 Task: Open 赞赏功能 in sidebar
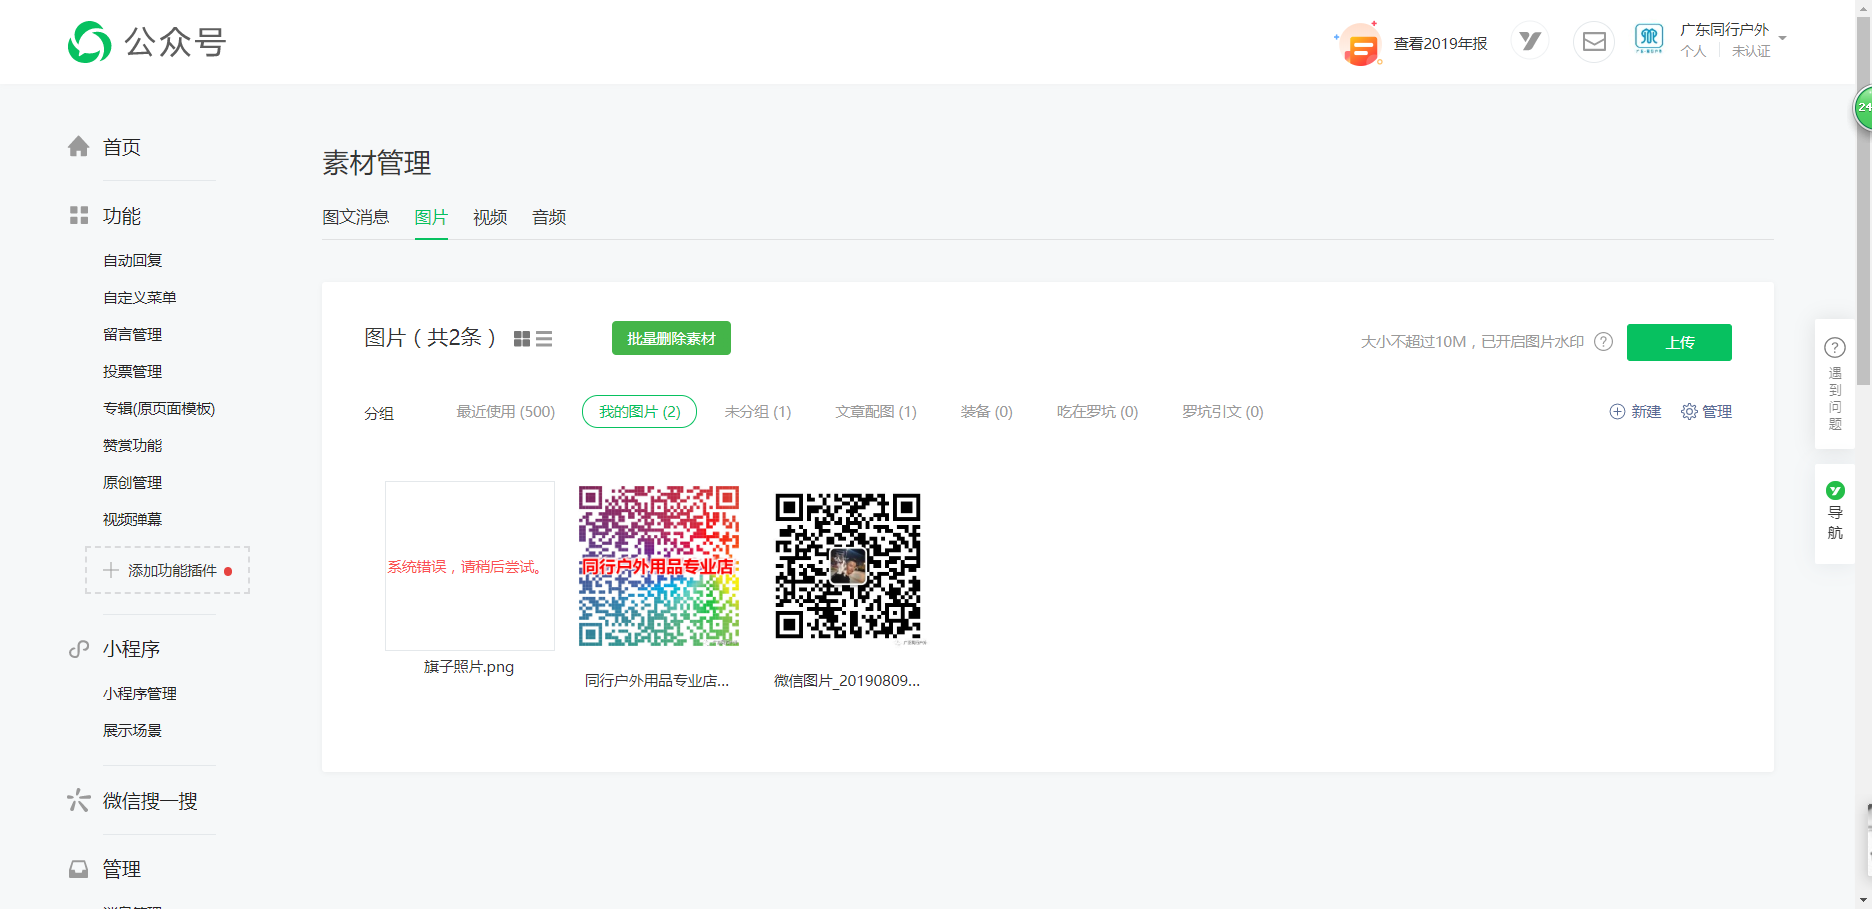tap(132, 445)
